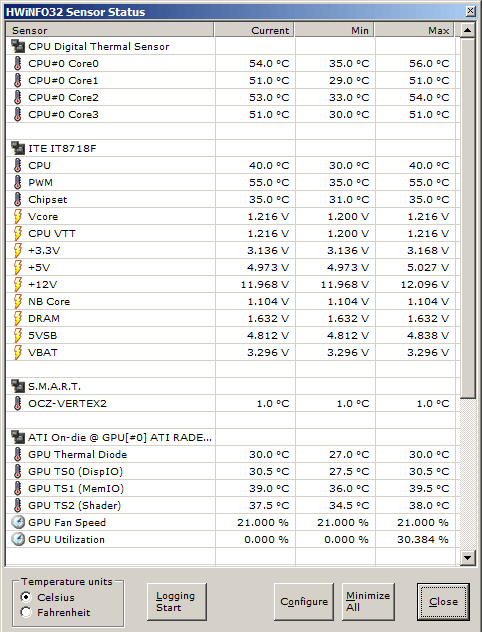Click the OCZ-VERTEX2 sensor name
This screenshot has height=632, width=482.
click(x=67, y=403)
